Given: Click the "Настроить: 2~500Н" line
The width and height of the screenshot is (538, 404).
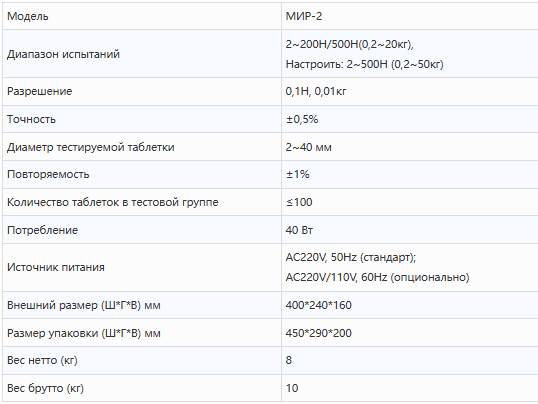Looking at the screenshot, I should (364, 64).
